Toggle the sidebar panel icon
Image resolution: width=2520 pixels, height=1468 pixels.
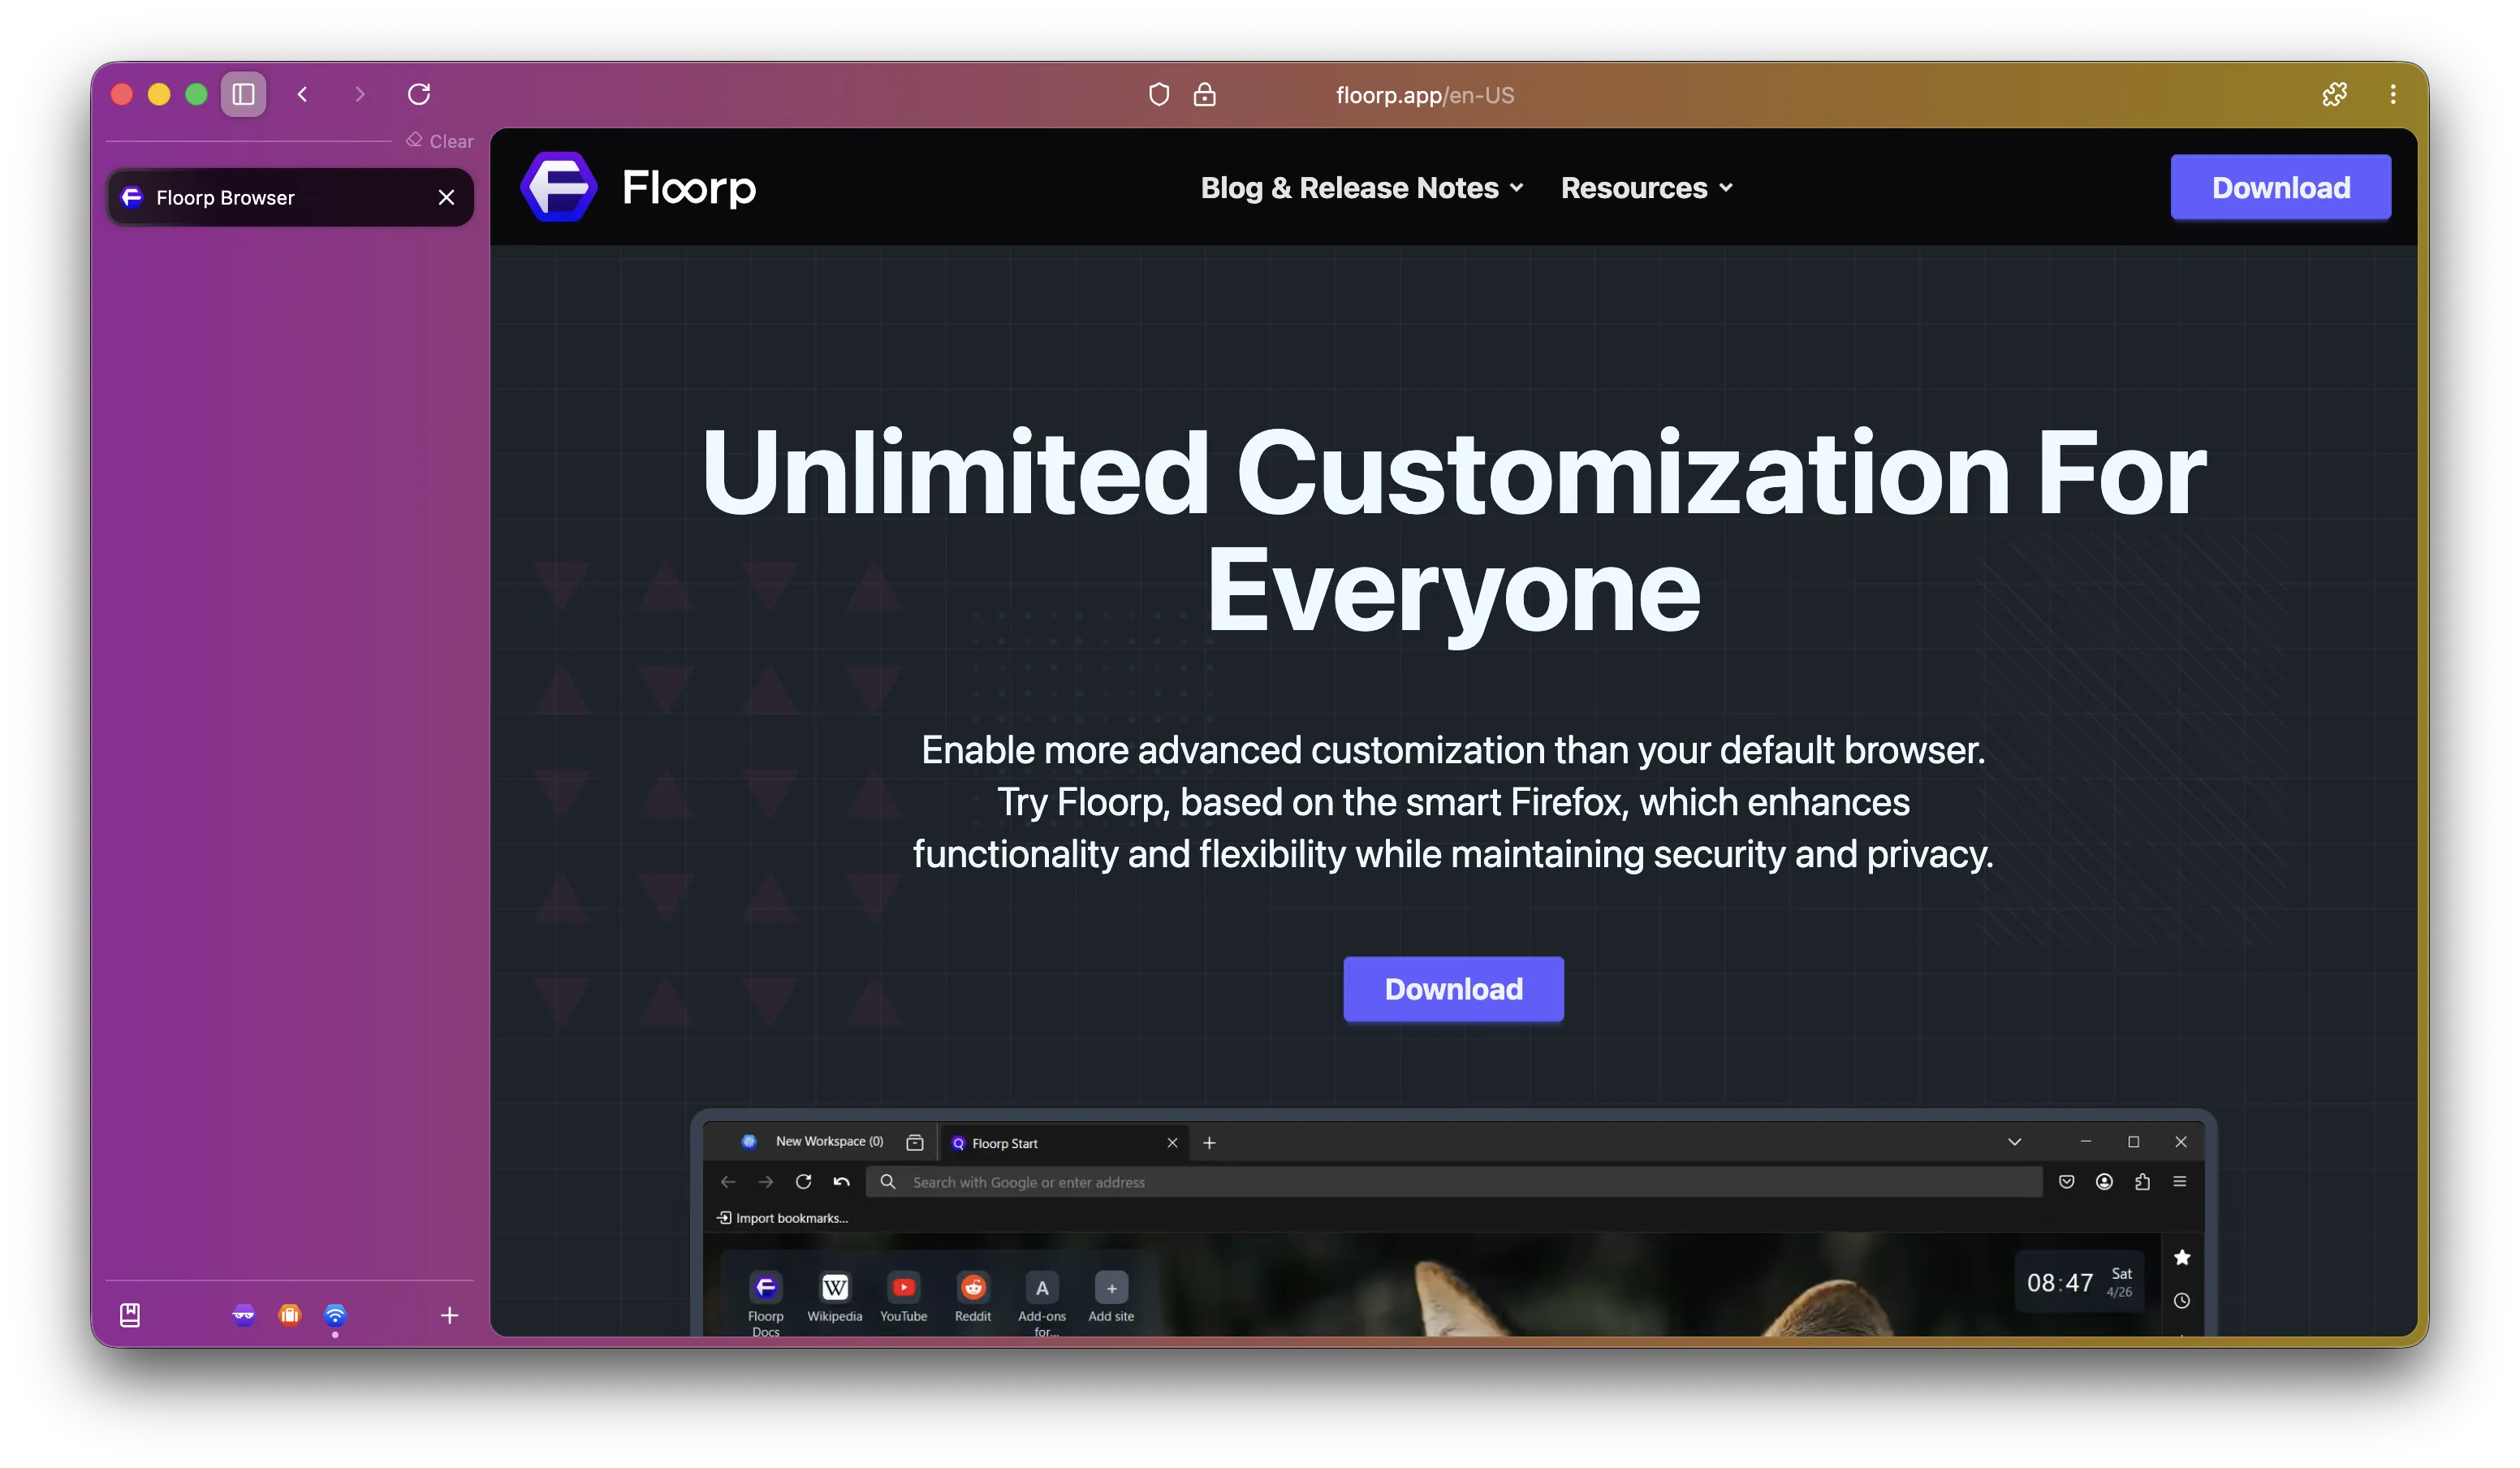[243, 94]
